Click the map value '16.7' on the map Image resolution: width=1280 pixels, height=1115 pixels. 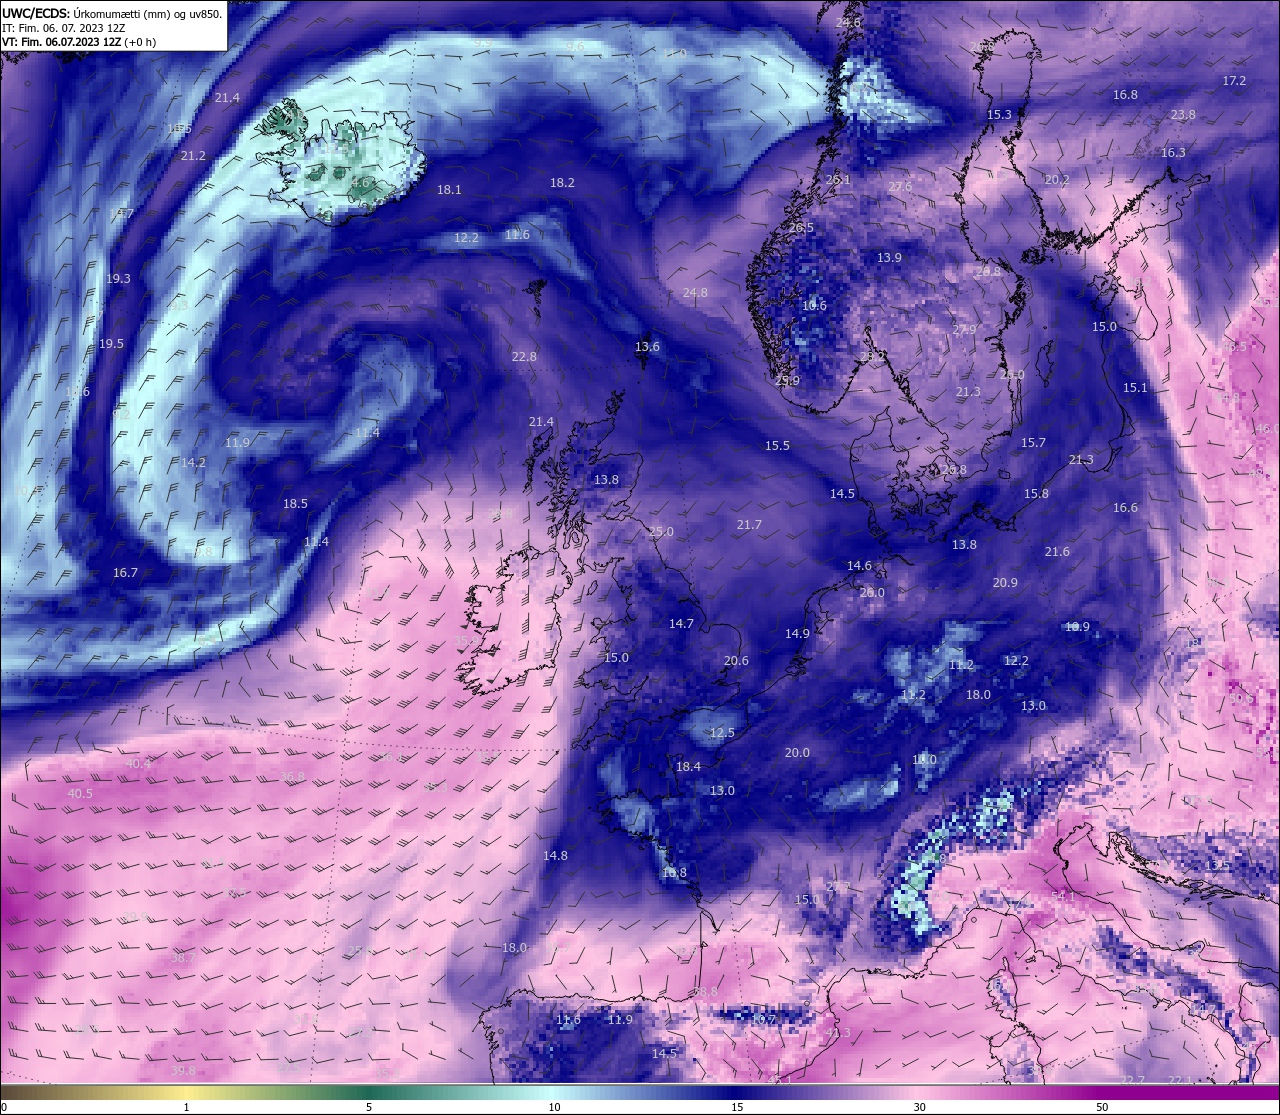click(x=125, y=574)
